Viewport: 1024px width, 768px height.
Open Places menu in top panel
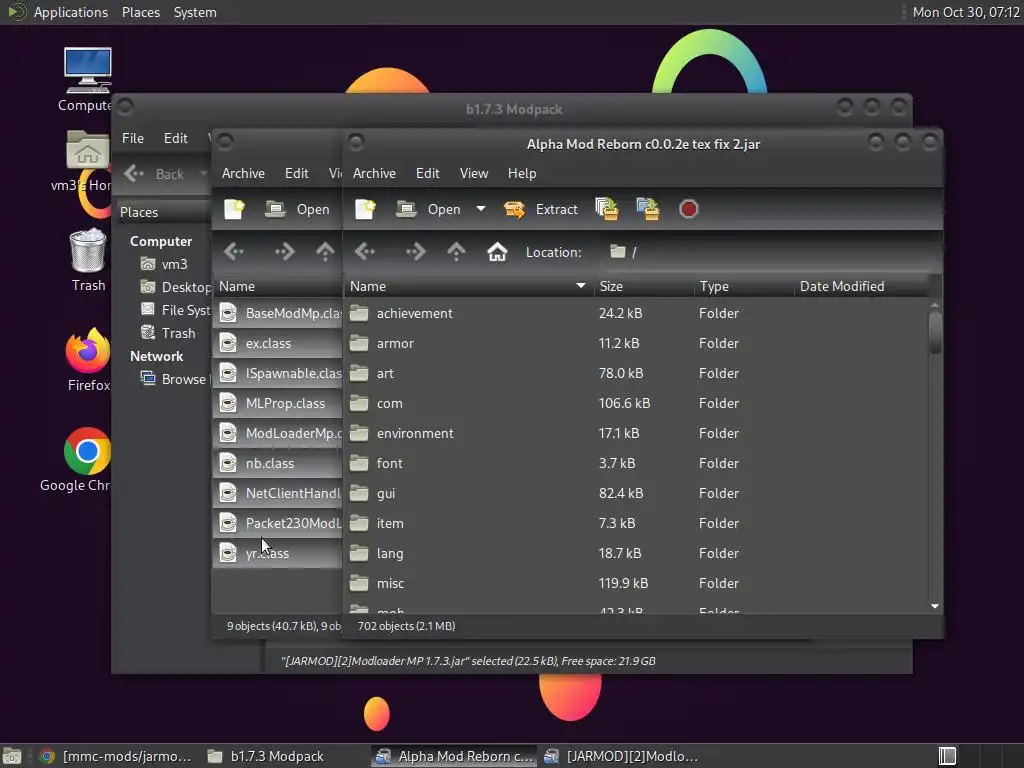click(140, 12)
